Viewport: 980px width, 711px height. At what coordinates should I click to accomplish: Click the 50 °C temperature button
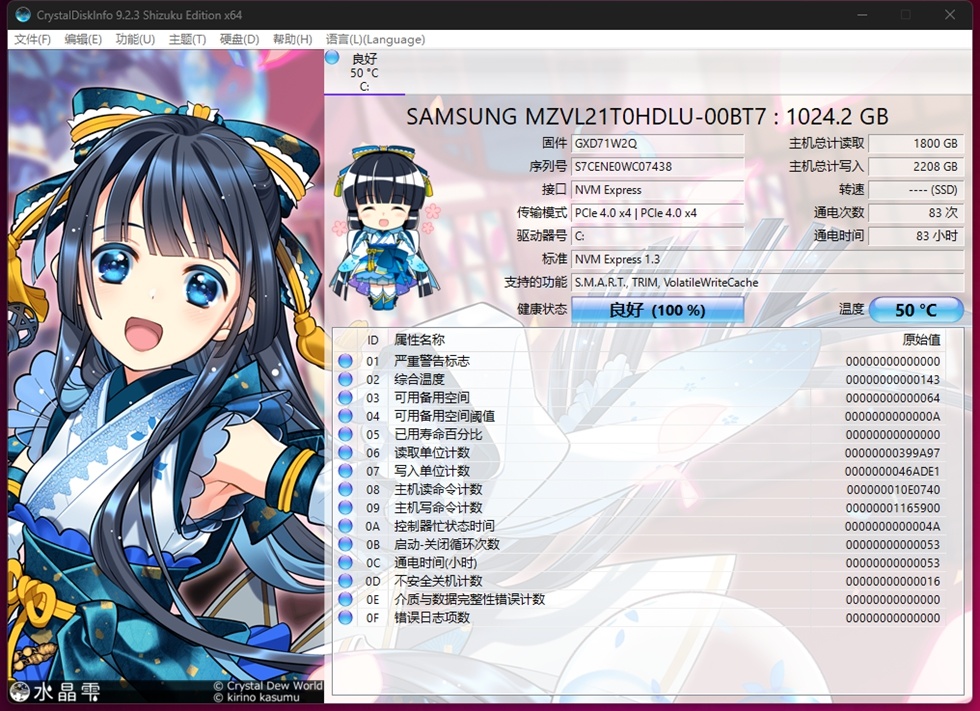[x=916, y=310]
